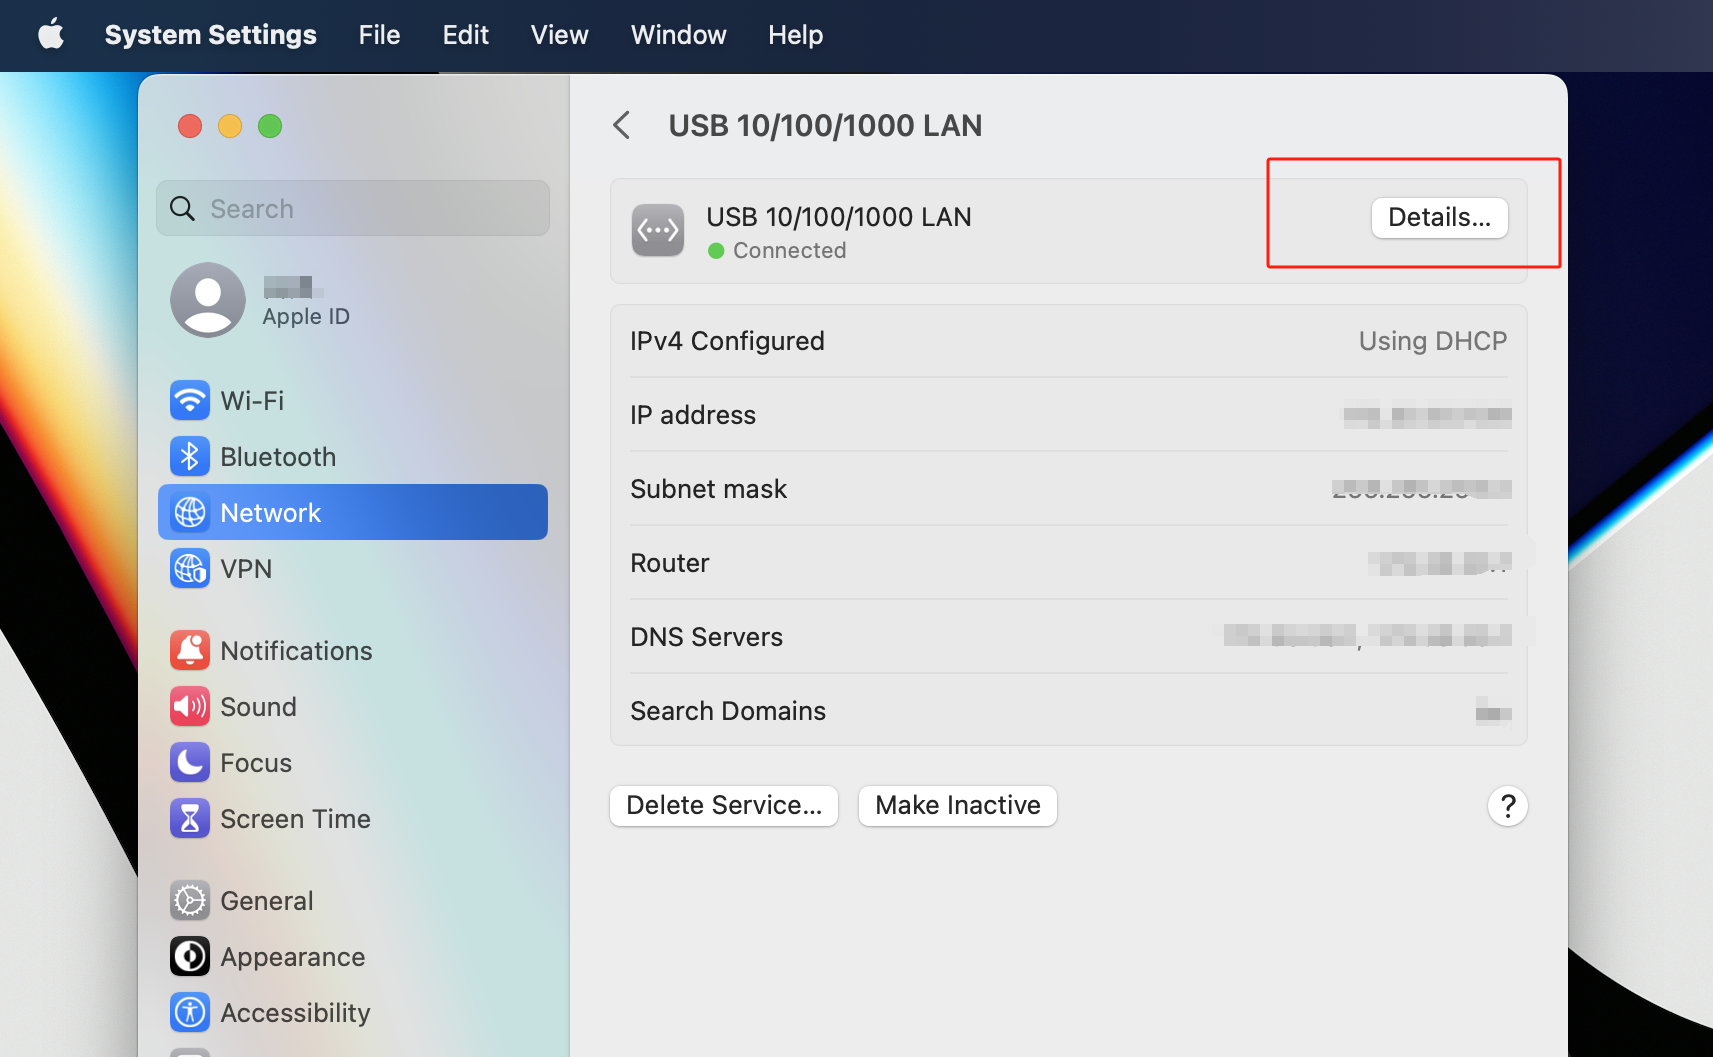This screenshot has height=1057, width=1713.
Task: Click the DNS Servers row label
Action: tap(707, 637)
